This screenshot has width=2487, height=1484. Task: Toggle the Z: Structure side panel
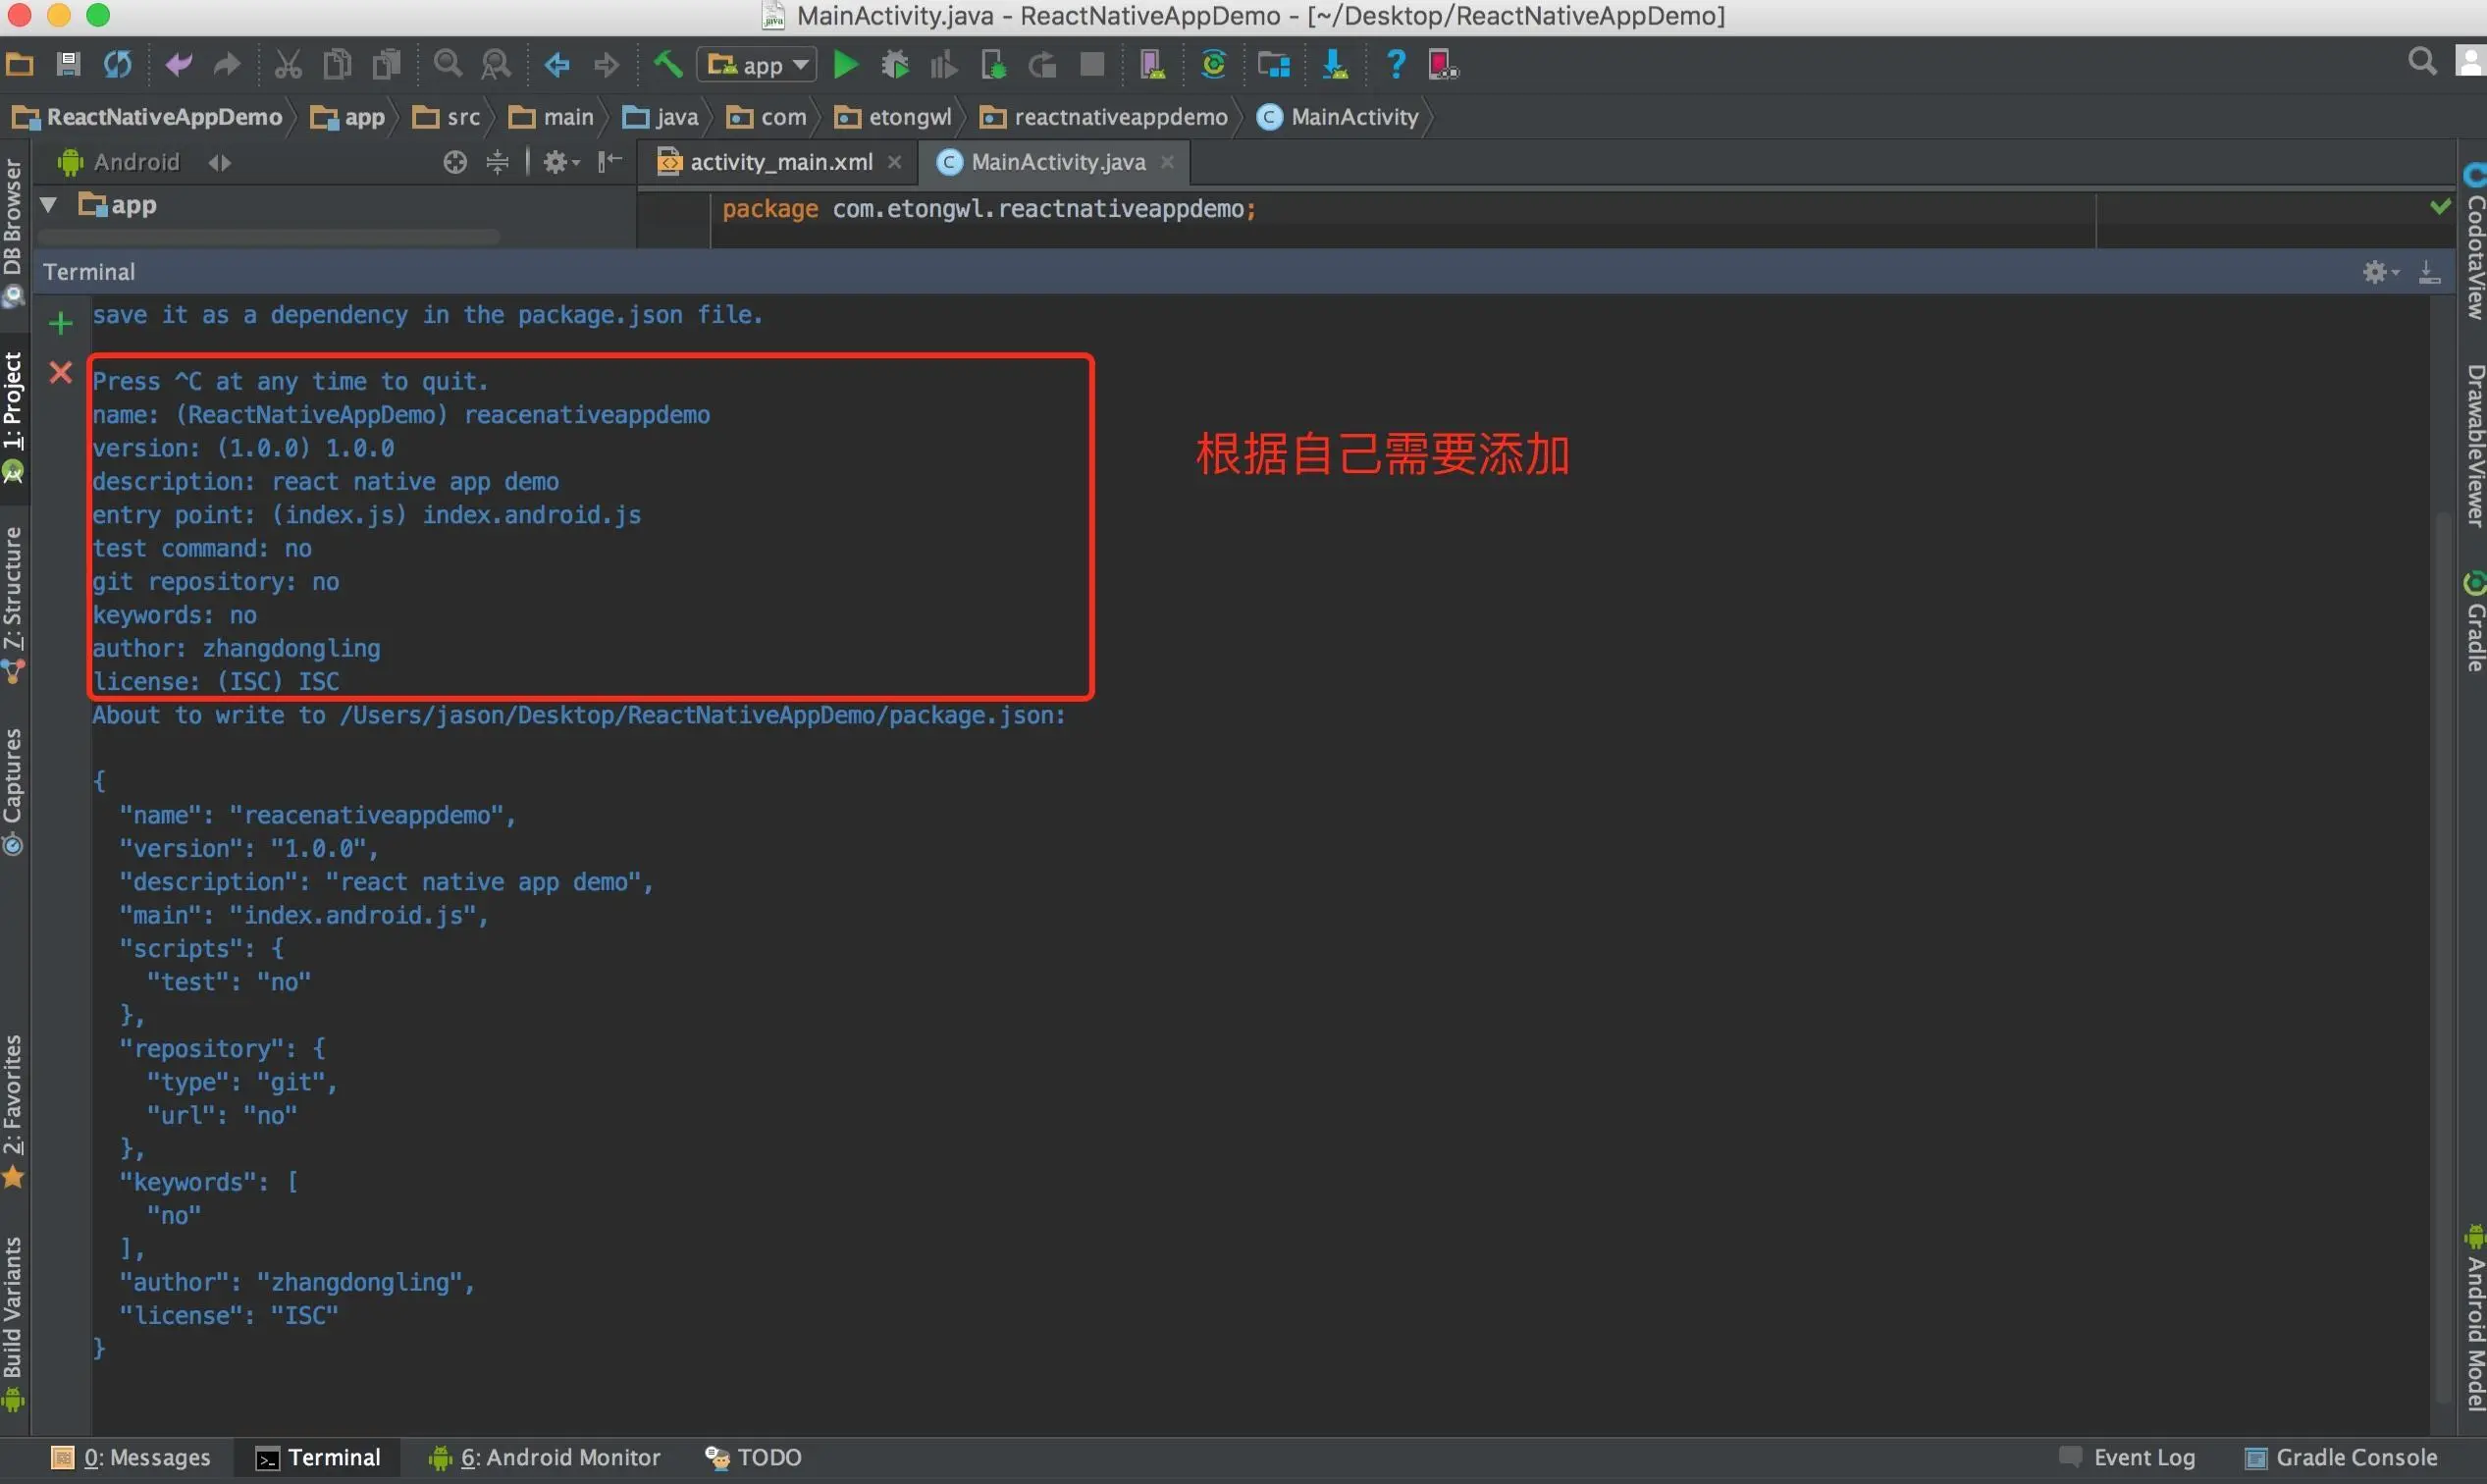(x=13, y=605)
